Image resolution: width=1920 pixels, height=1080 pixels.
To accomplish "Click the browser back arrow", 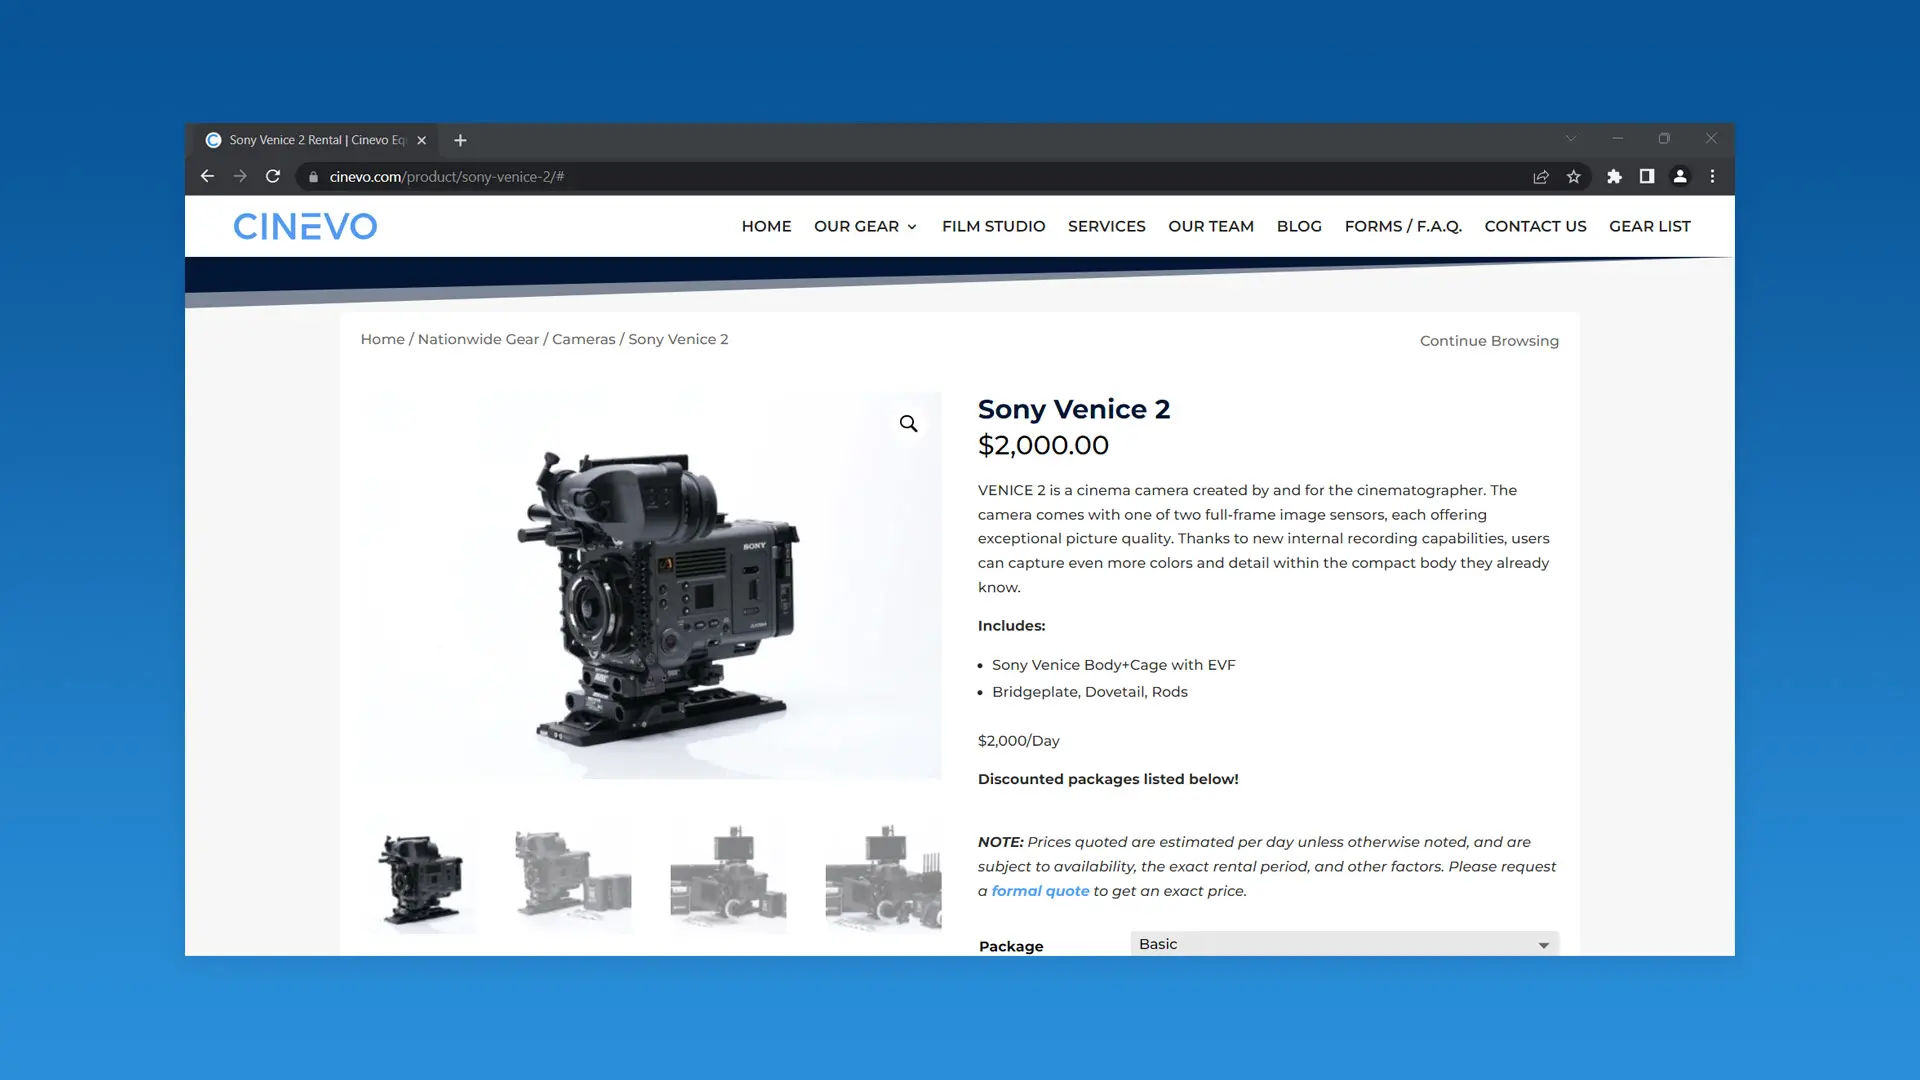I will point(207,176).
